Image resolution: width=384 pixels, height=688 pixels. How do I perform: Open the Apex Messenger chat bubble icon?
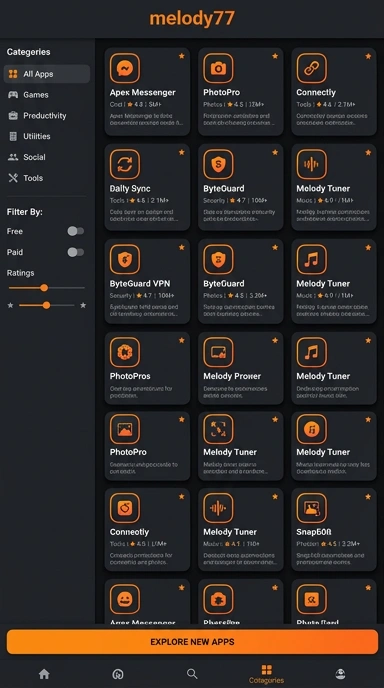pyautogui.click(x=125, y=68)
